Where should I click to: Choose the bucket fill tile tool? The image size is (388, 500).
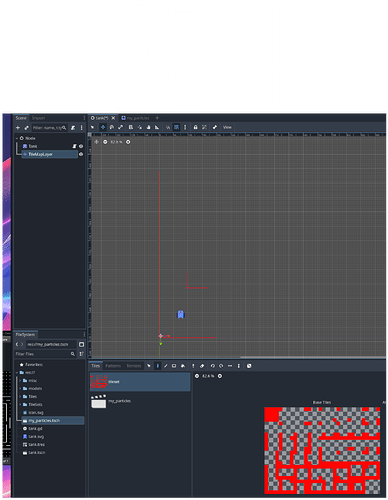(183, 366)
